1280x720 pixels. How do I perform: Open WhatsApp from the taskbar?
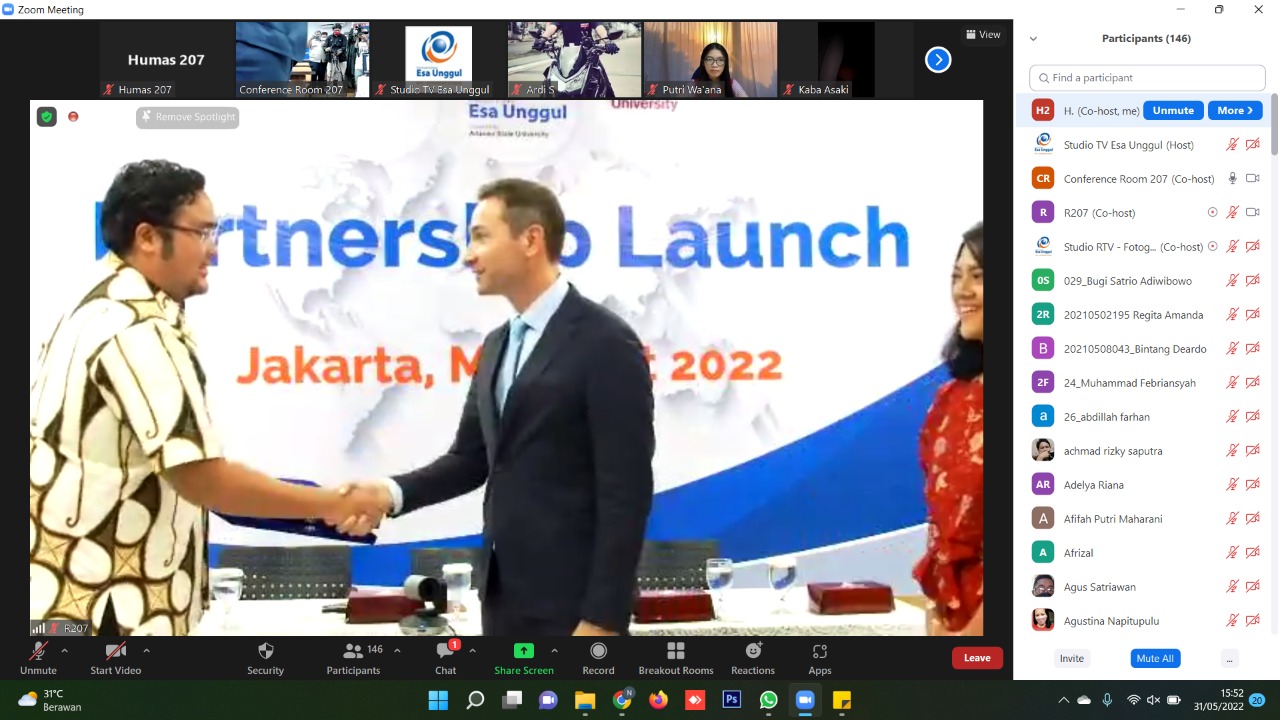pos(768,700)
